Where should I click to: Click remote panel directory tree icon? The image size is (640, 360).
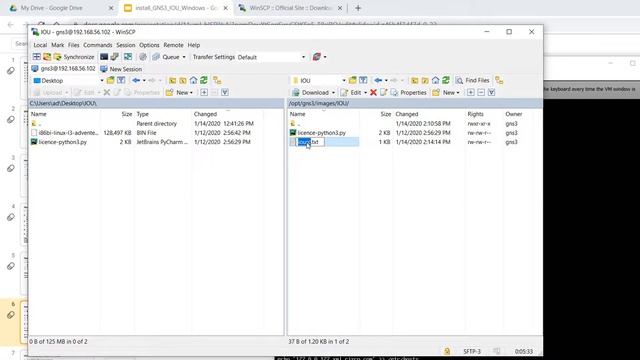point(499,80)
